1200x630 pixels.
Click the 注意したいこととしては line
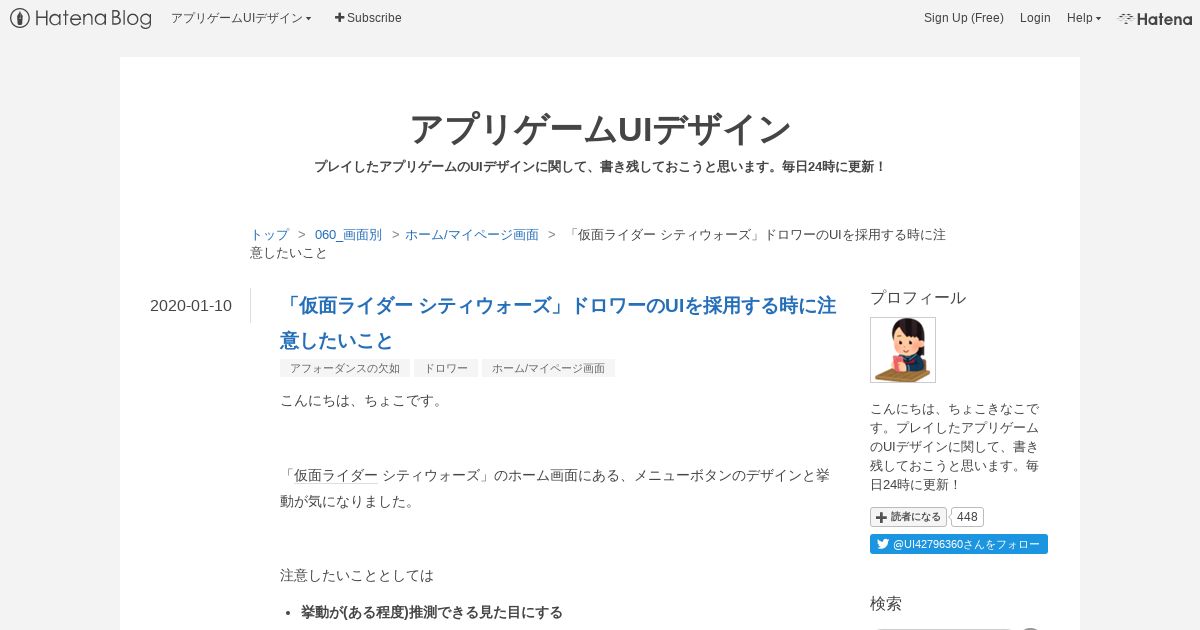coord(357,576)
